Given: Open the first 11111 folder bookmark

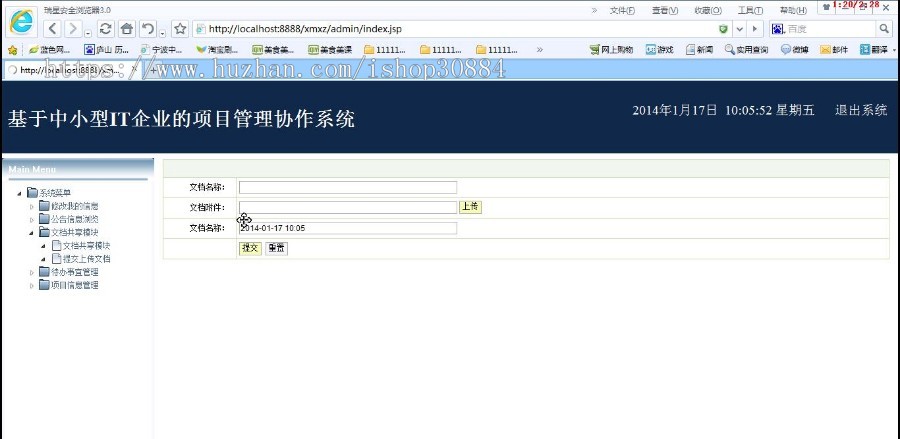Looking at the screenshot, I should coord(385,50).
